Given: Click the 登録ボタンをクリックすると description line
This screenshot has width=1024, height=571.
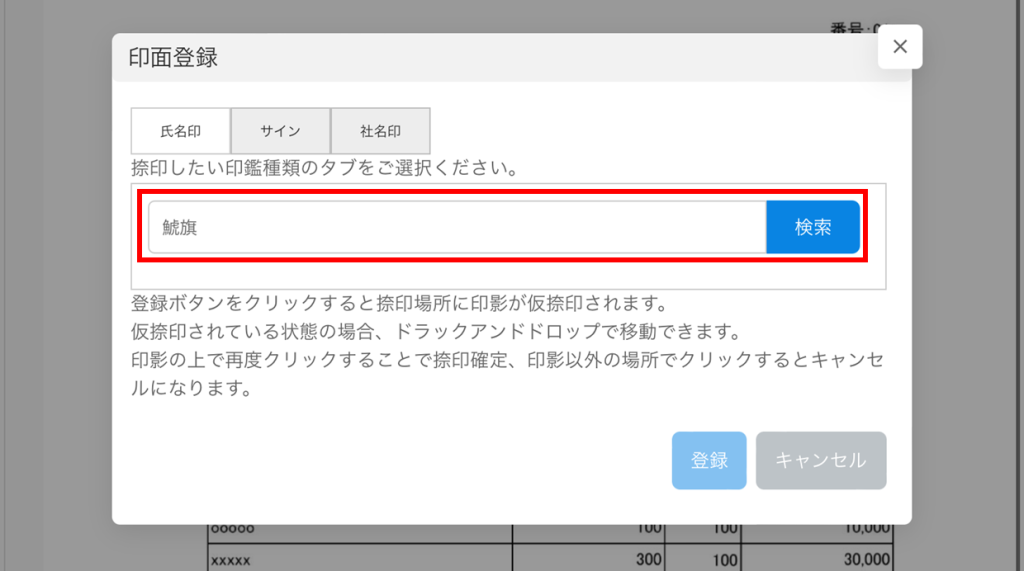Looking at the screenshot, I should click(x=398, y=303).
